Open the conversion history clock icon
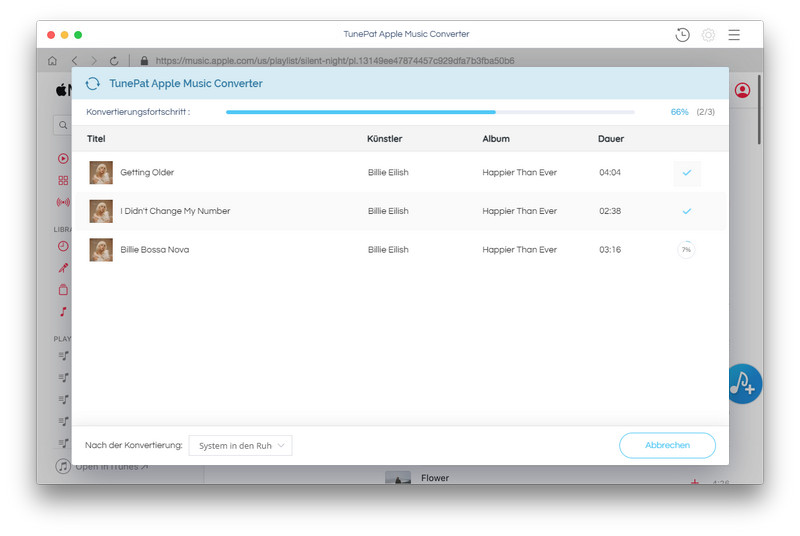 [682, 35]
